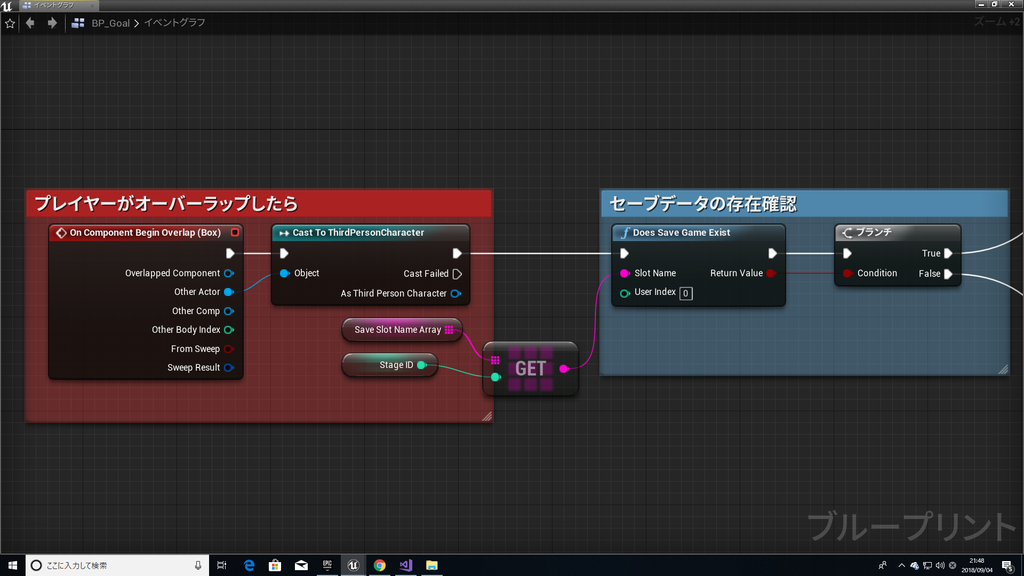Click As Third Person Character output pin
This screenshot has width=1024, height=576.
click(456, 293)
